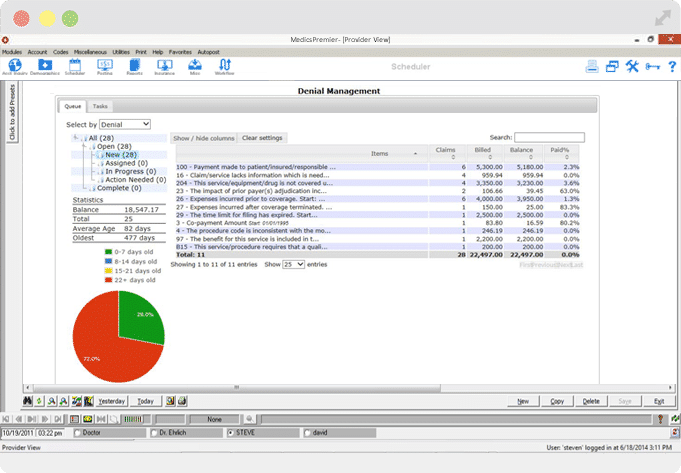
Task: Switch to the Queue tab
Action: (73, 106)
